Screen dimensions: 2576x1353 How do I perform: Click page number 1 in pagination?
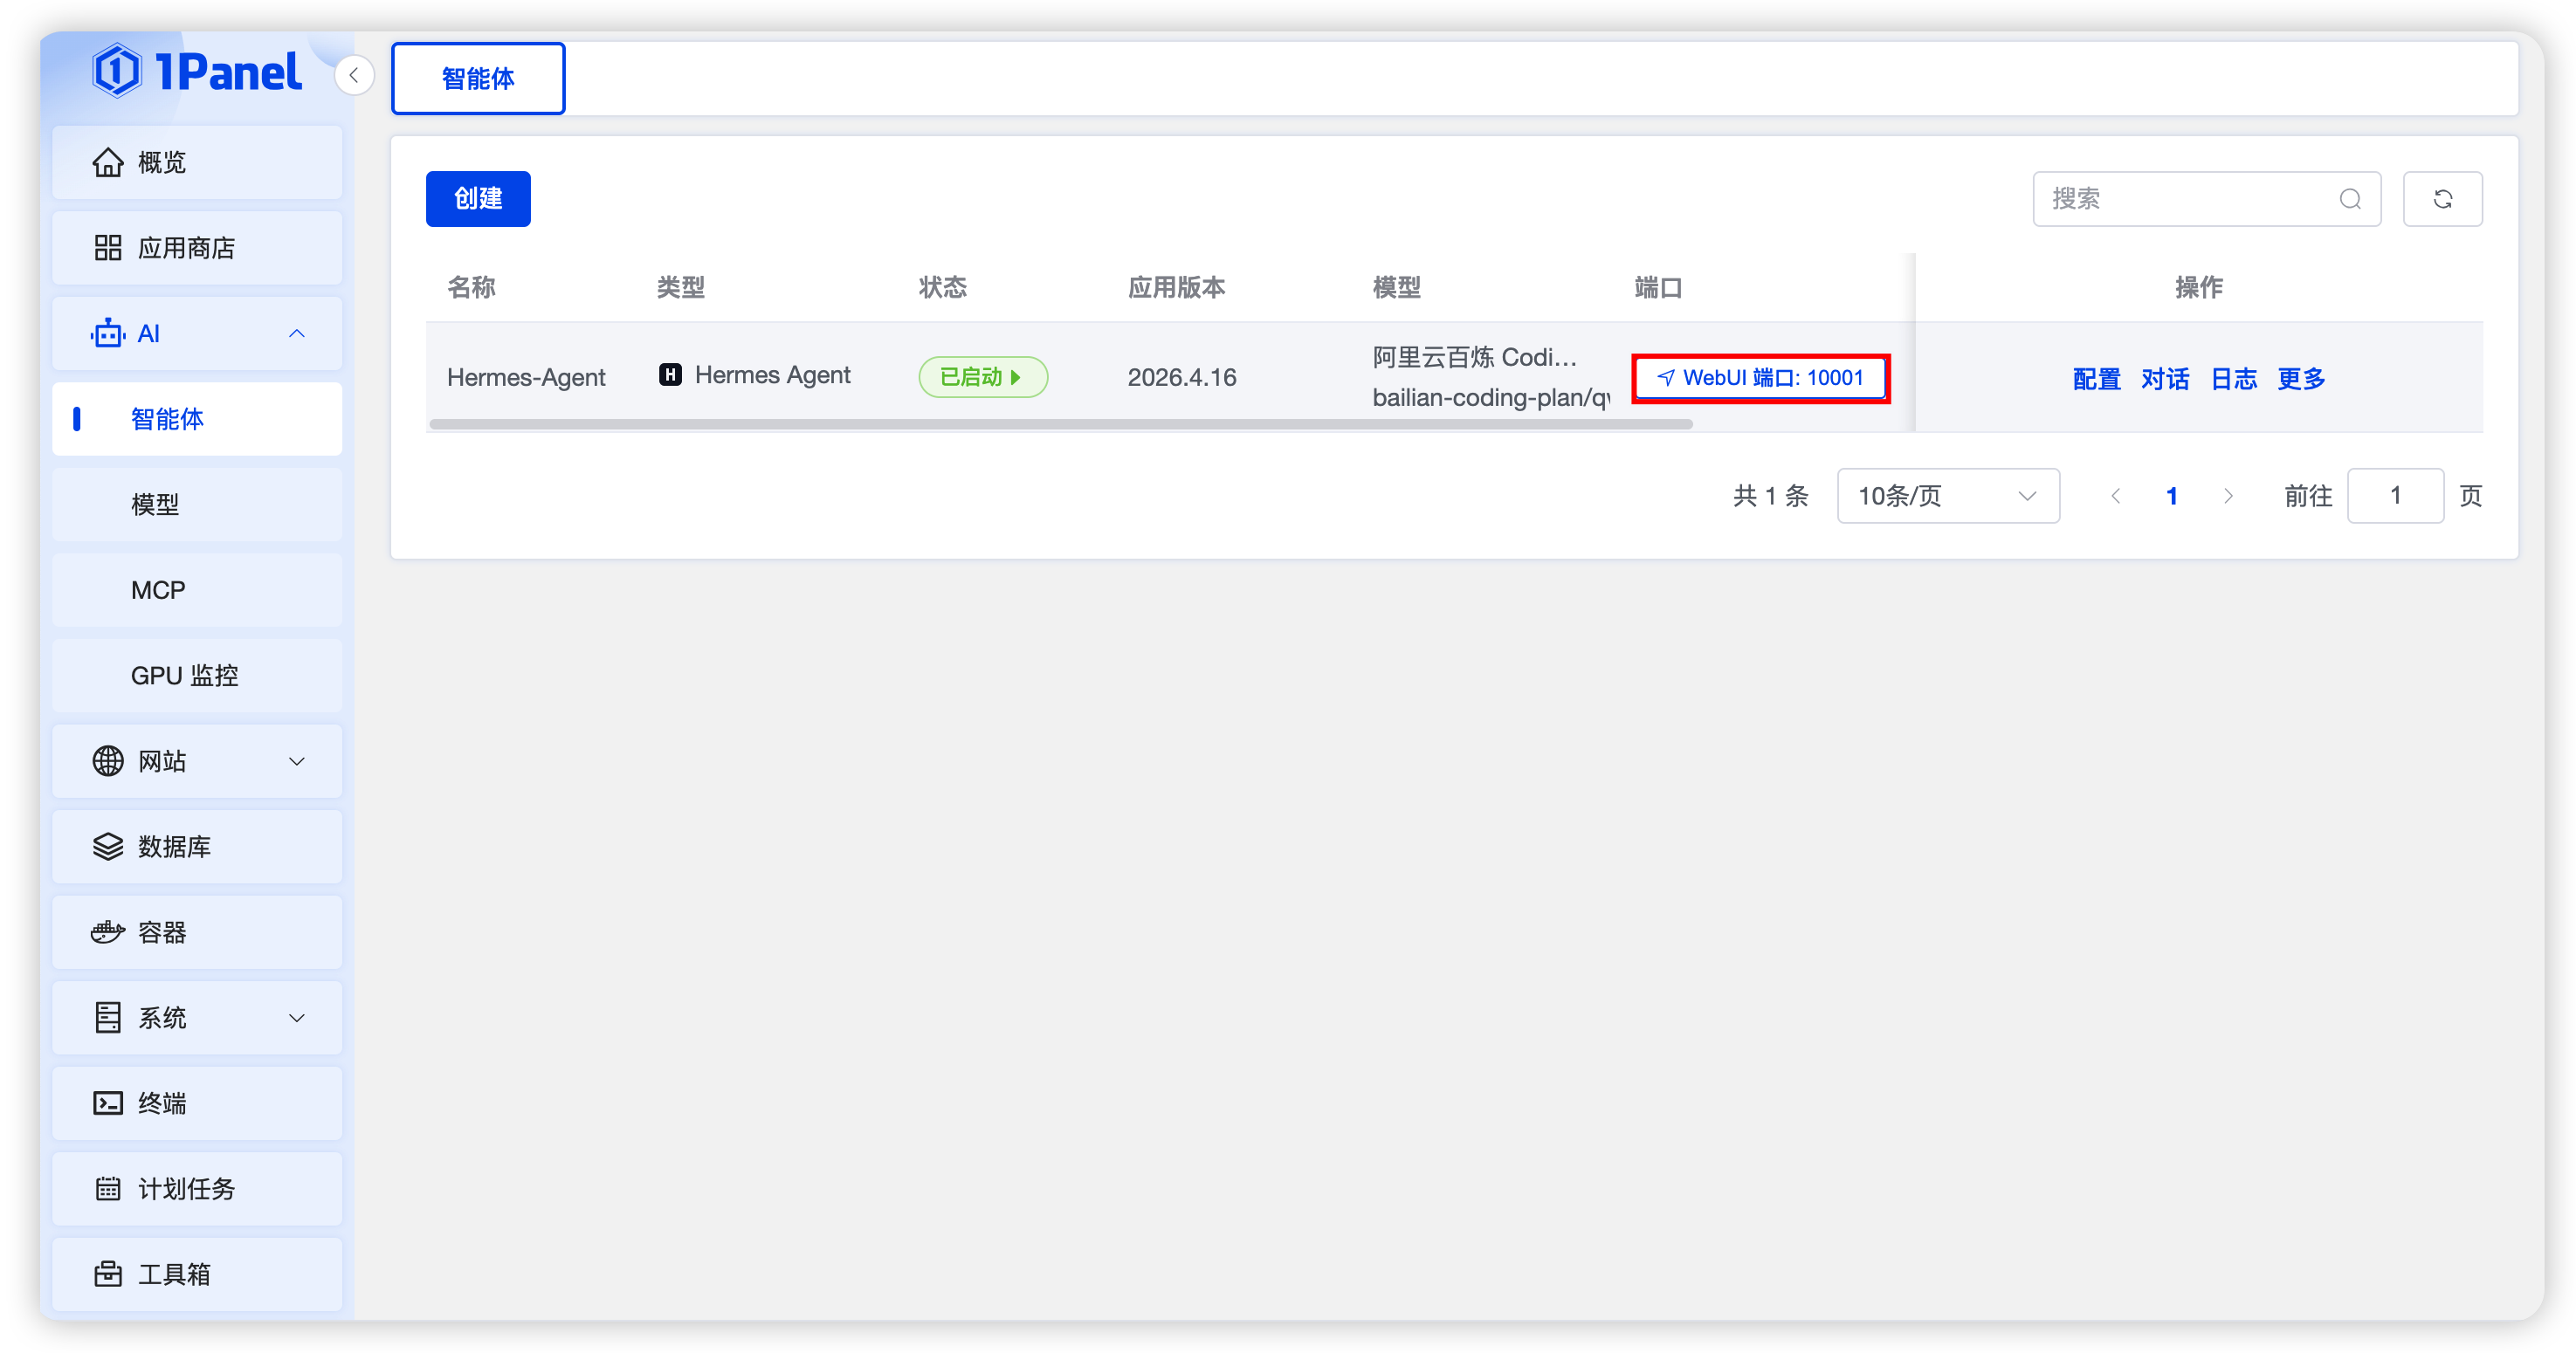tap(2171, 496)
